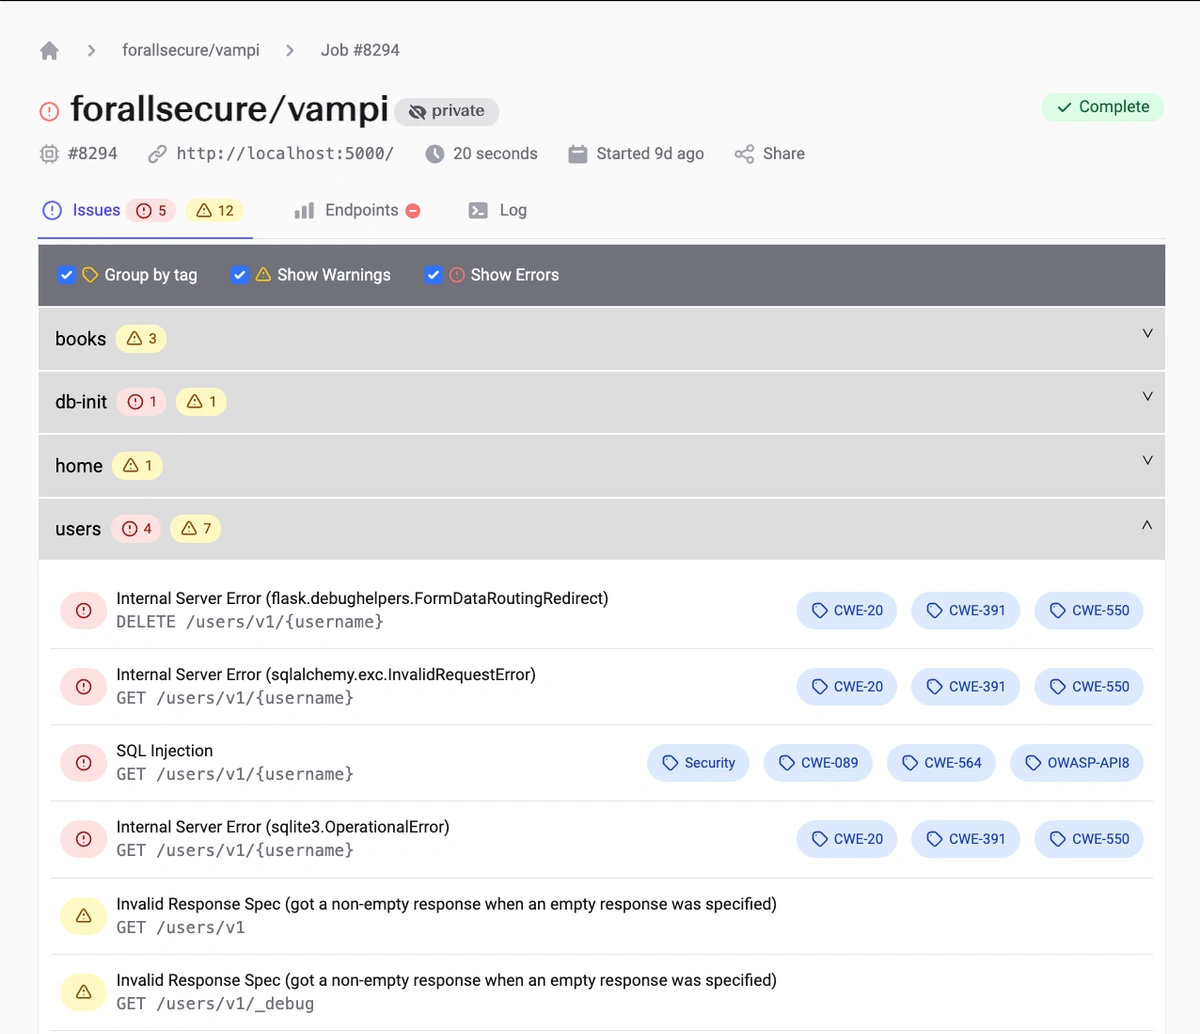Select the CWE-089 tag on SQL Injection
The image size is (1200, 1034).
pos(818,763)
